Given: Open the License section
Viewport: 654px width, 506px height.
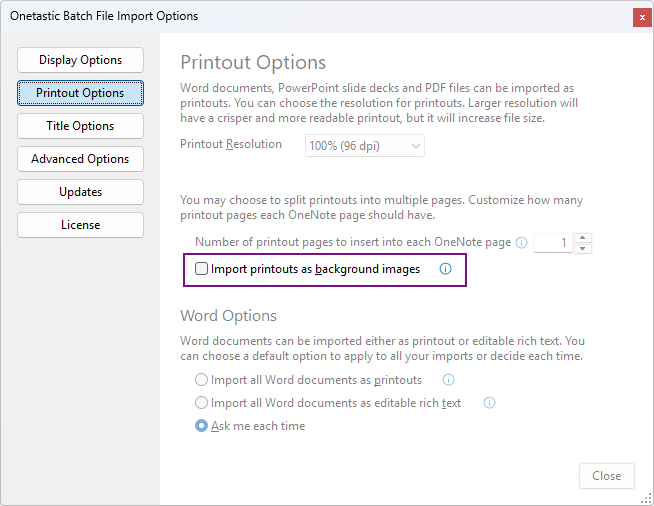Looking at the screenshot, I should [x=80, y=225].
